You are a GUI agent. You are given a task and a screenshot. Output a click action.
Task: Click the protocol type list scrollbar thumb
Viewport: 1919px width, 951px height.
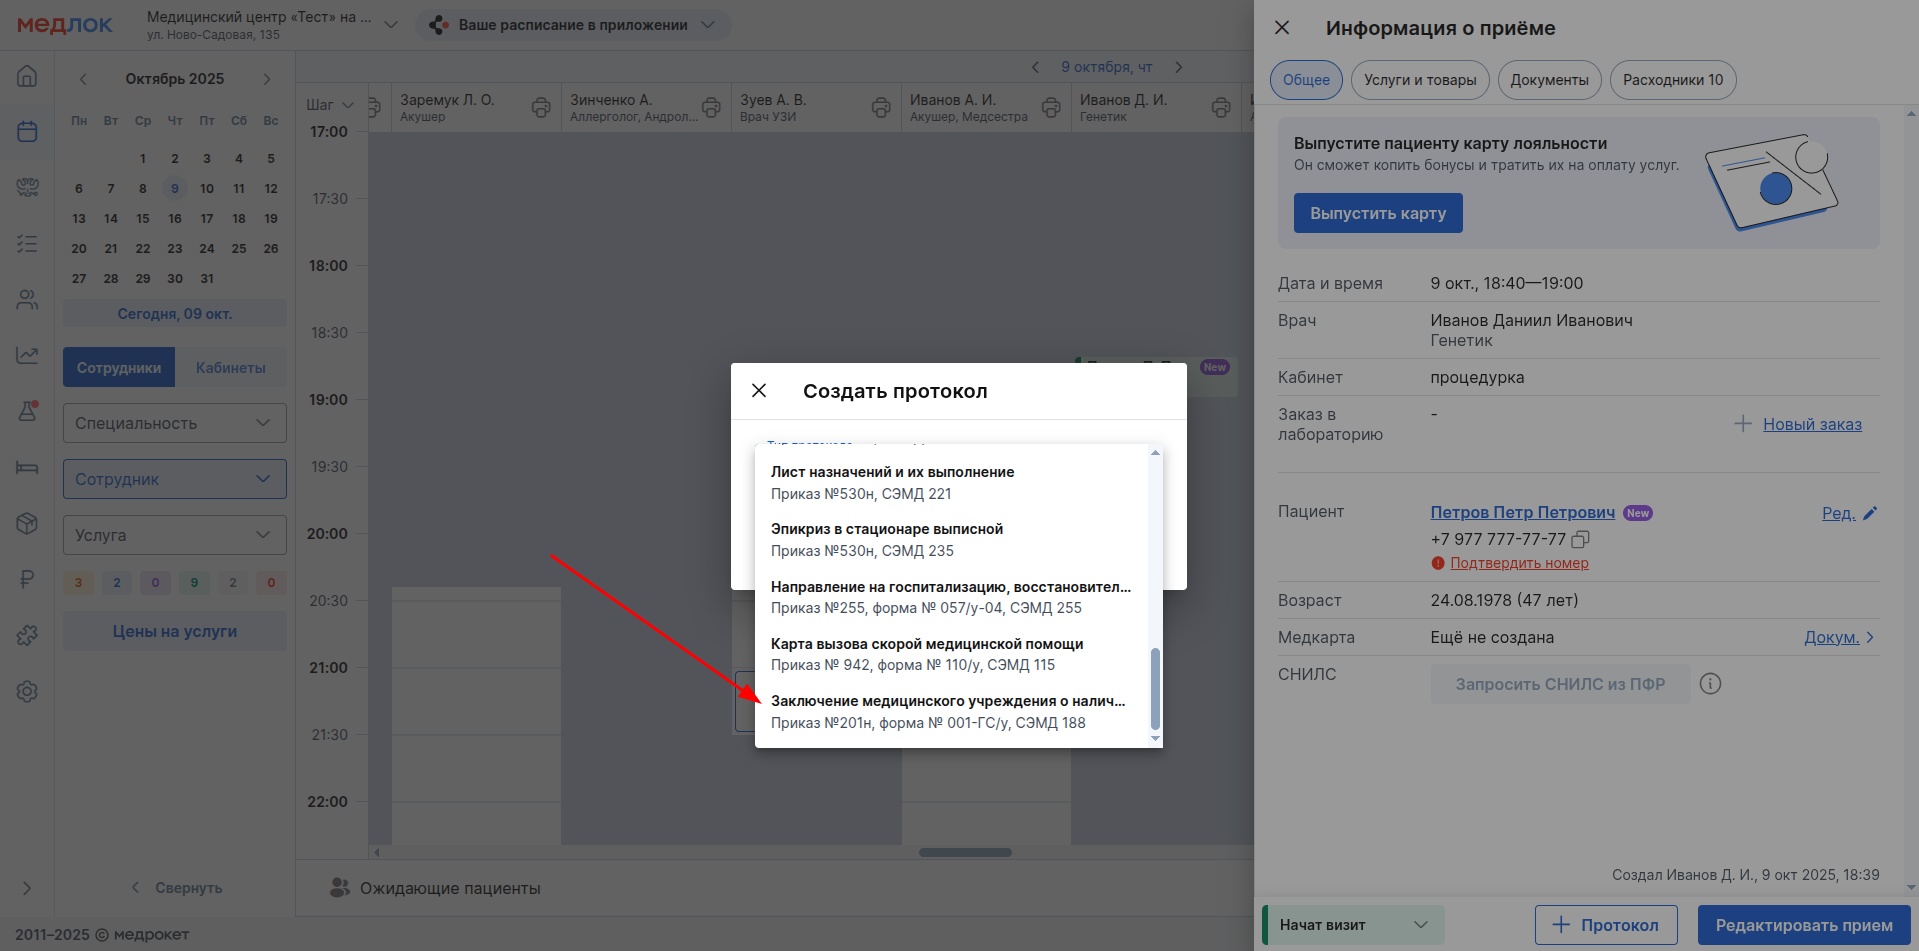coord(1155,688)
